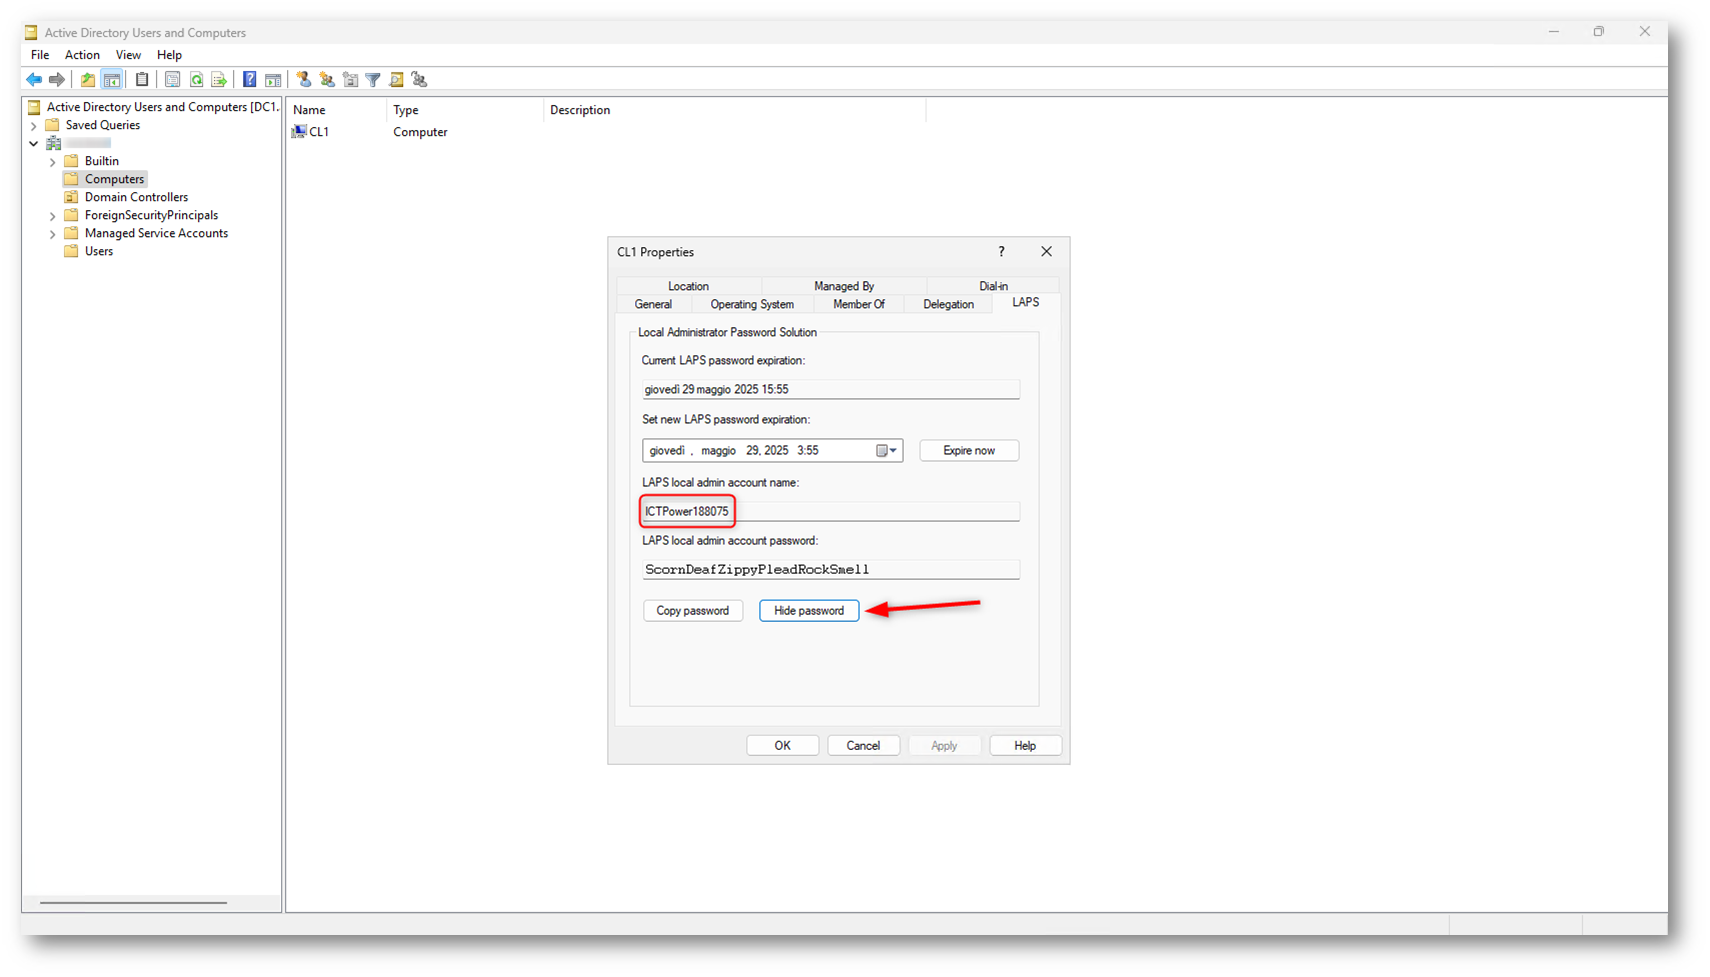Create a new user with toolbar icon
The height and width of the screenshot is (977, 1710).
[x=304, y=80]
